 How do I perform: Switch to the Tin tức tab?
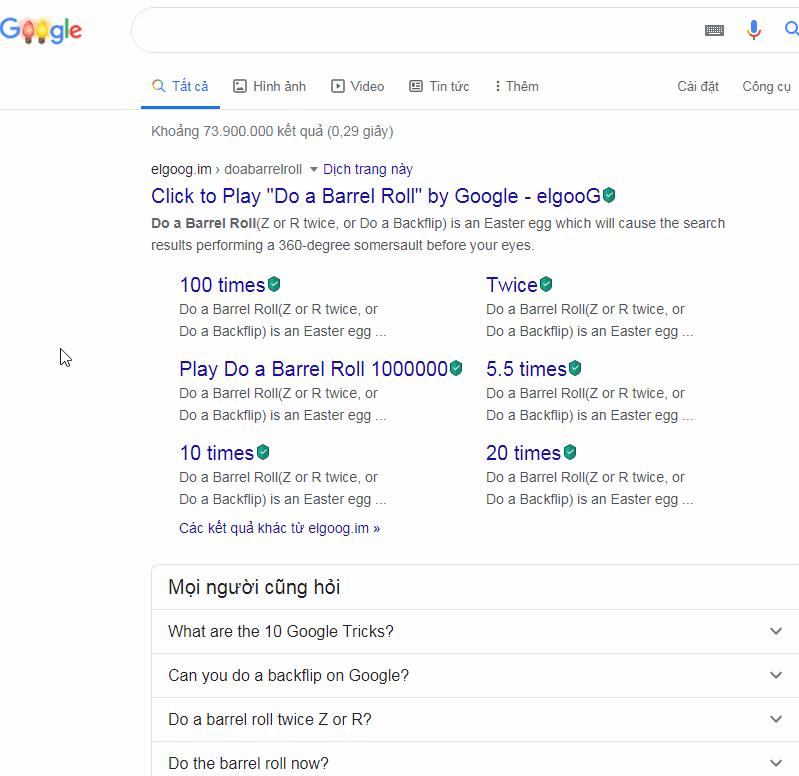point(439,86)
